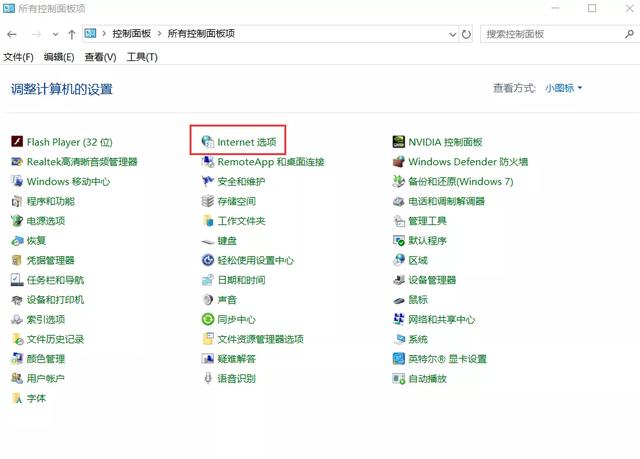
Task: Open the Internet 选项 globe icon
Action: pyautogui.click(x=208, y=142)
